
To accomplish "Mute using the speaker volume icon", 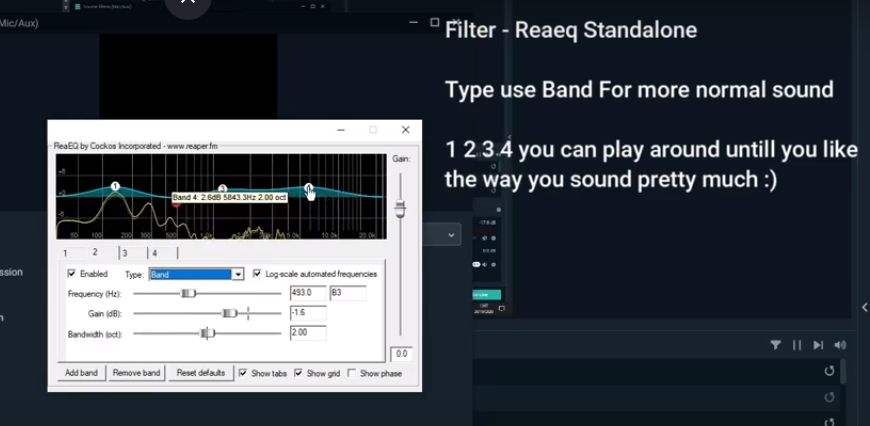I will (x=840, y=345).
